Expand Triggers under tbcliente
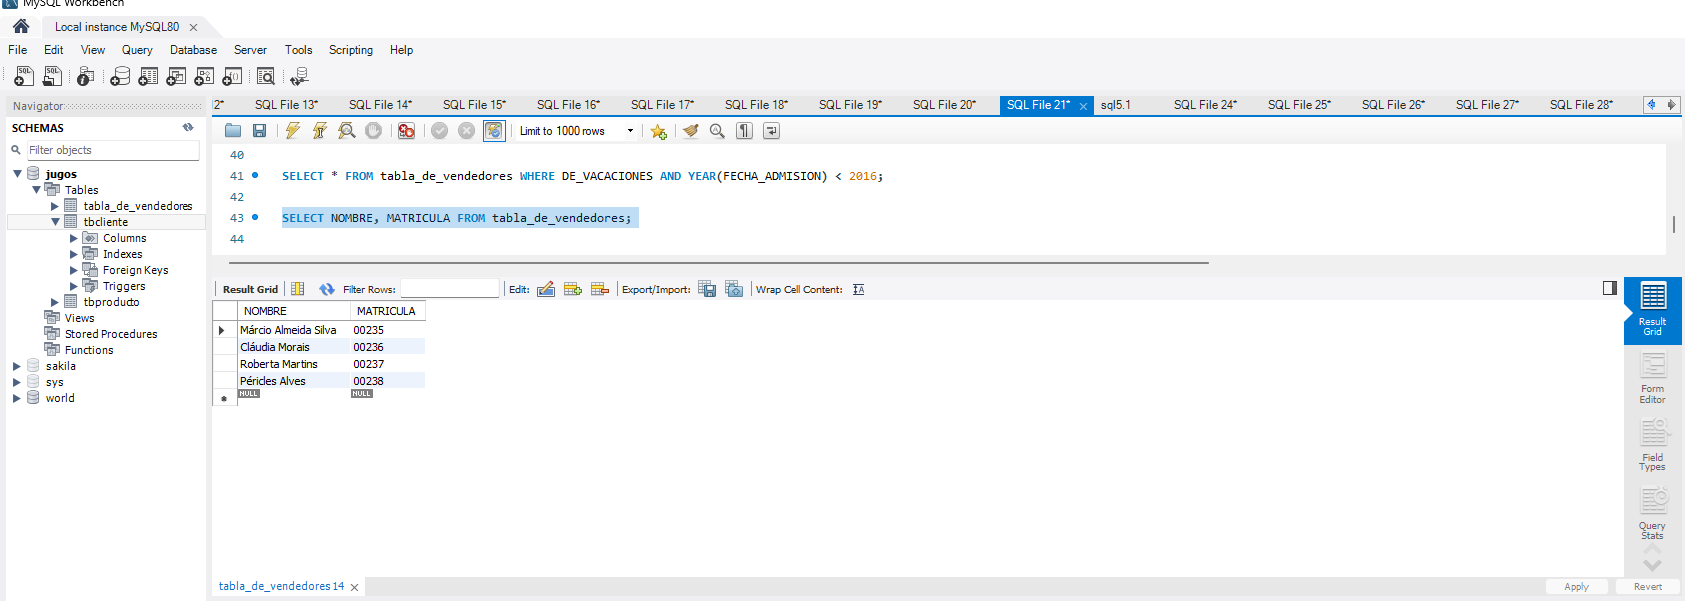This screenshot has height=601, width=1685. click(x=73, y=286)
